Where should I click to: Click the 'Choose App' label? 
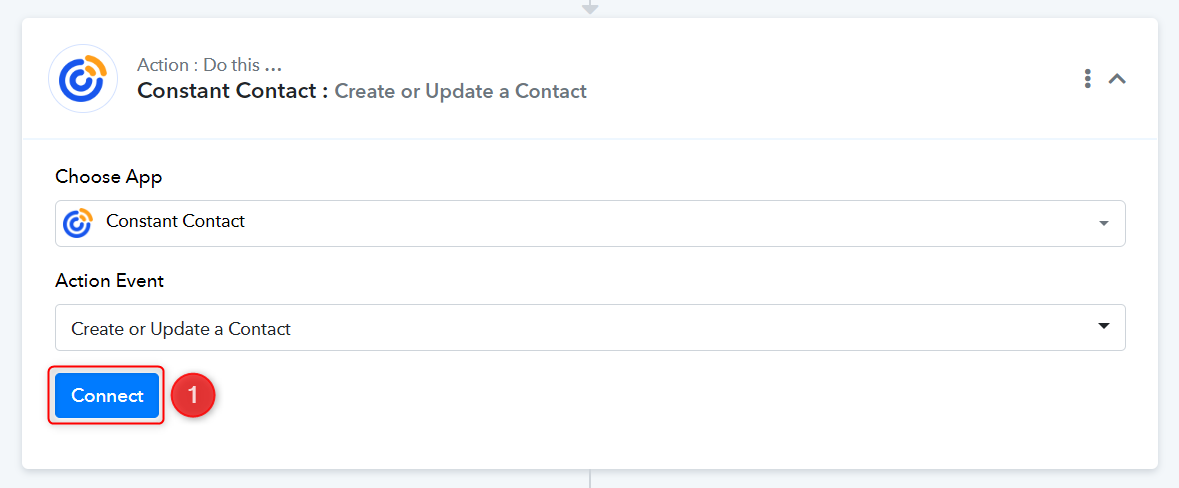pyautogui.click(x=108, y=177)
